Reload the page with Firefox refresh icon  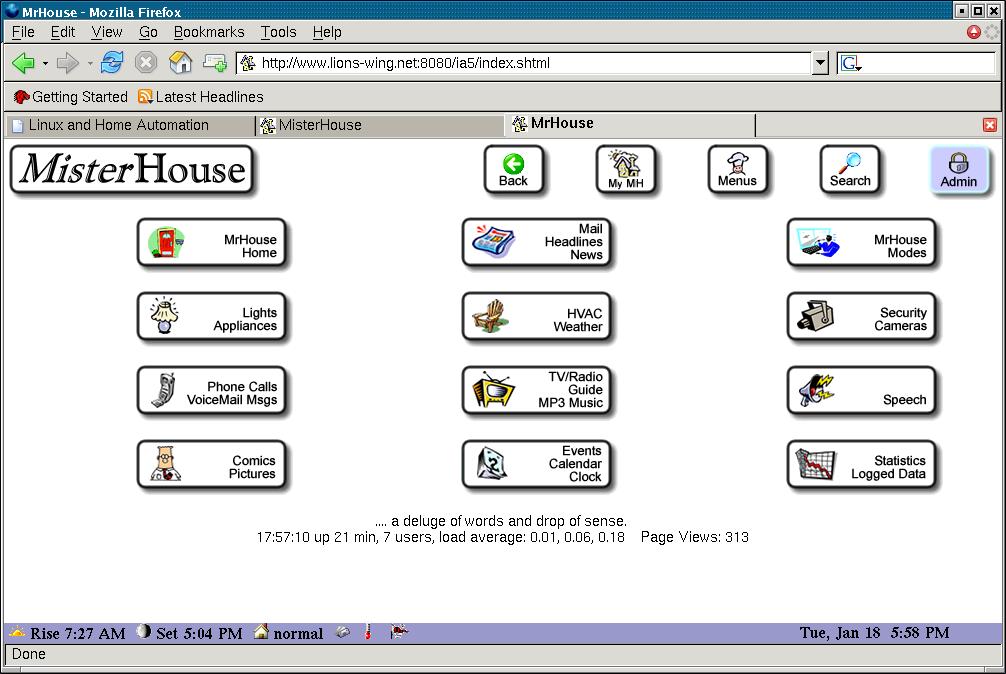pos(112,63)
